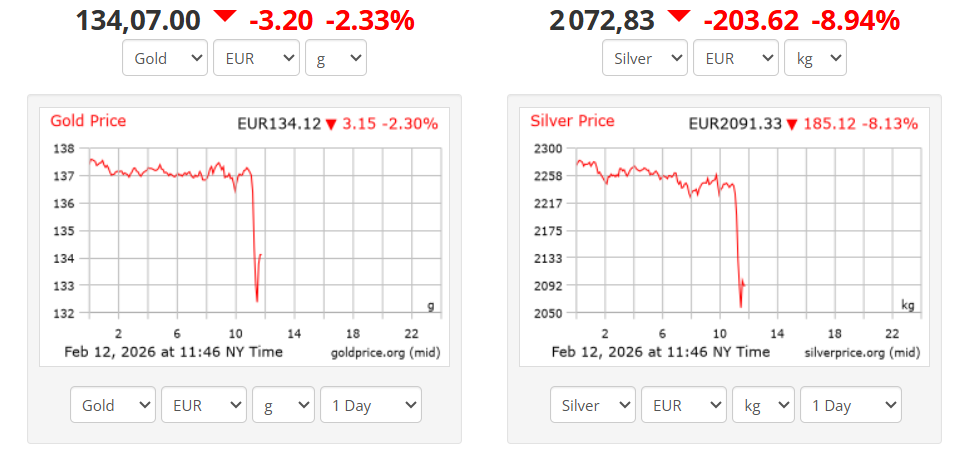Click the red down arrow beside gold price 134,07.00
Viewport: 958px width, 461px height.
tap(225, 16)
